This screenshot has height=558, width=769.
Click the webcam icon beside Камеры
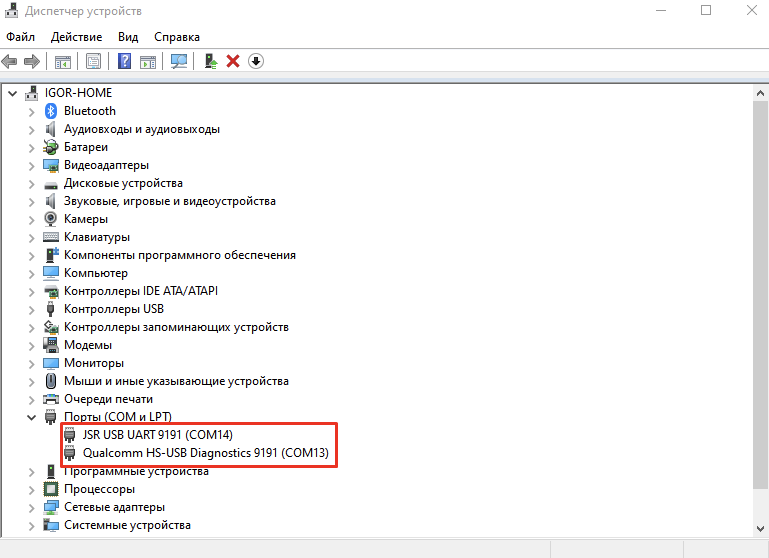pos(51,219)
